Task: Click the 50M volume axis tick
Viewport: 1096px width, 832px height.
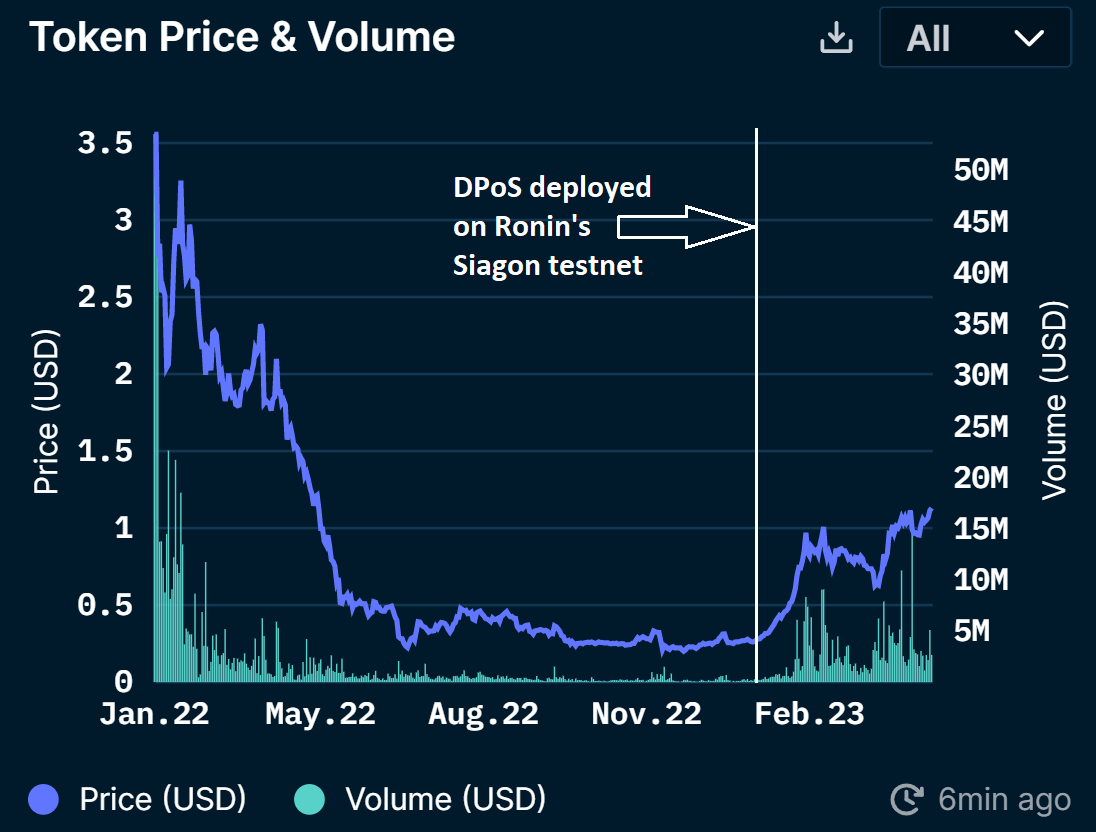Action: 979,170
